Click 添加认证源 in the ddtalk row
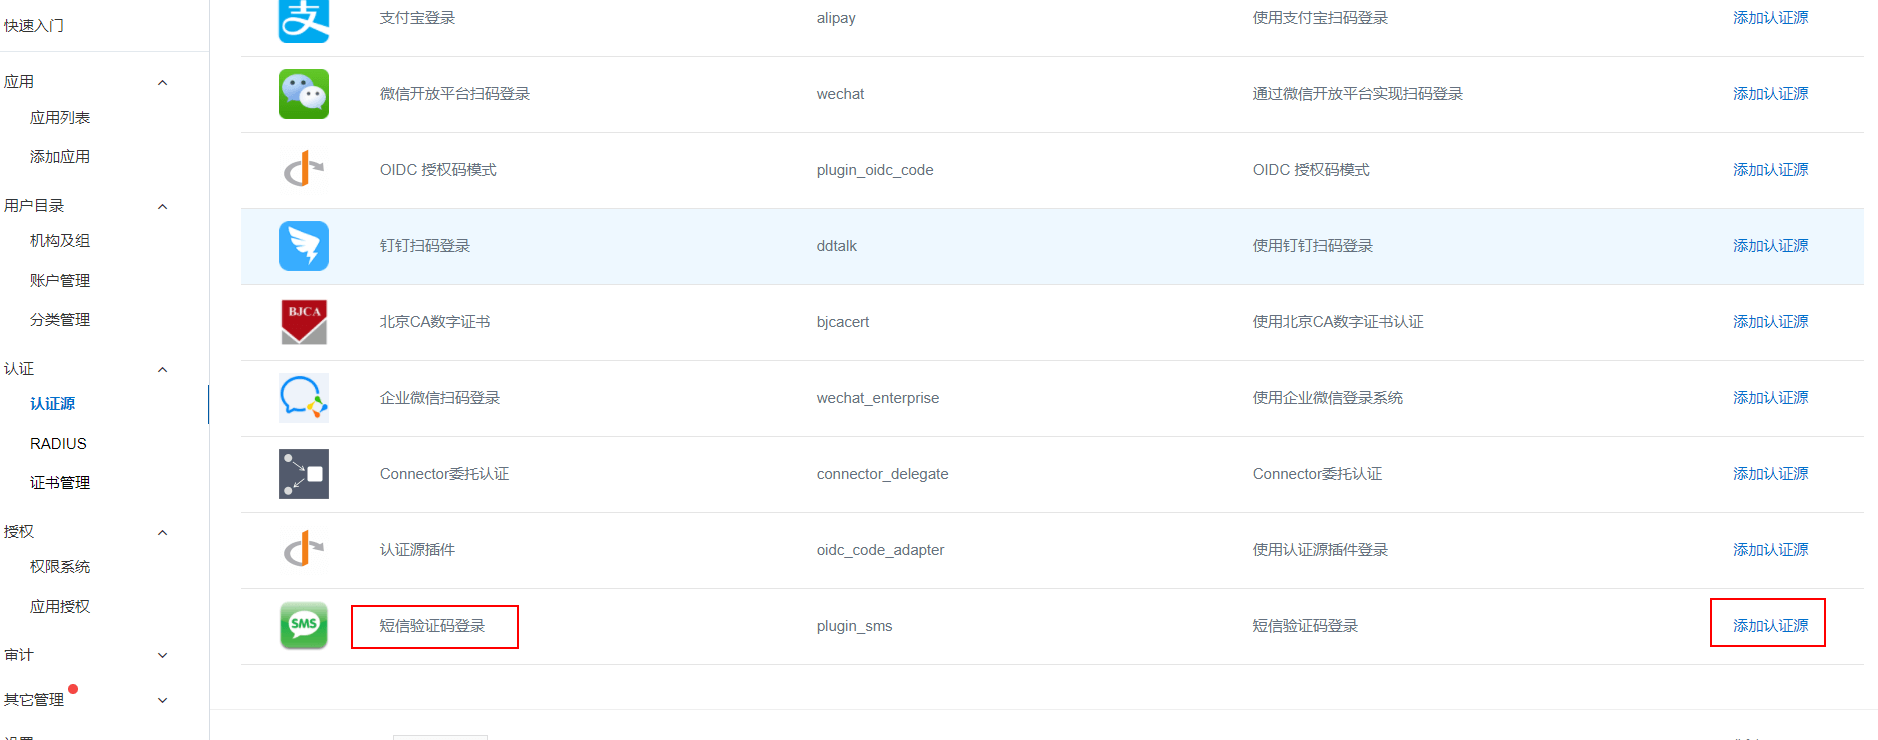This screenshot has height=740, width=1878. point(1770,246)
